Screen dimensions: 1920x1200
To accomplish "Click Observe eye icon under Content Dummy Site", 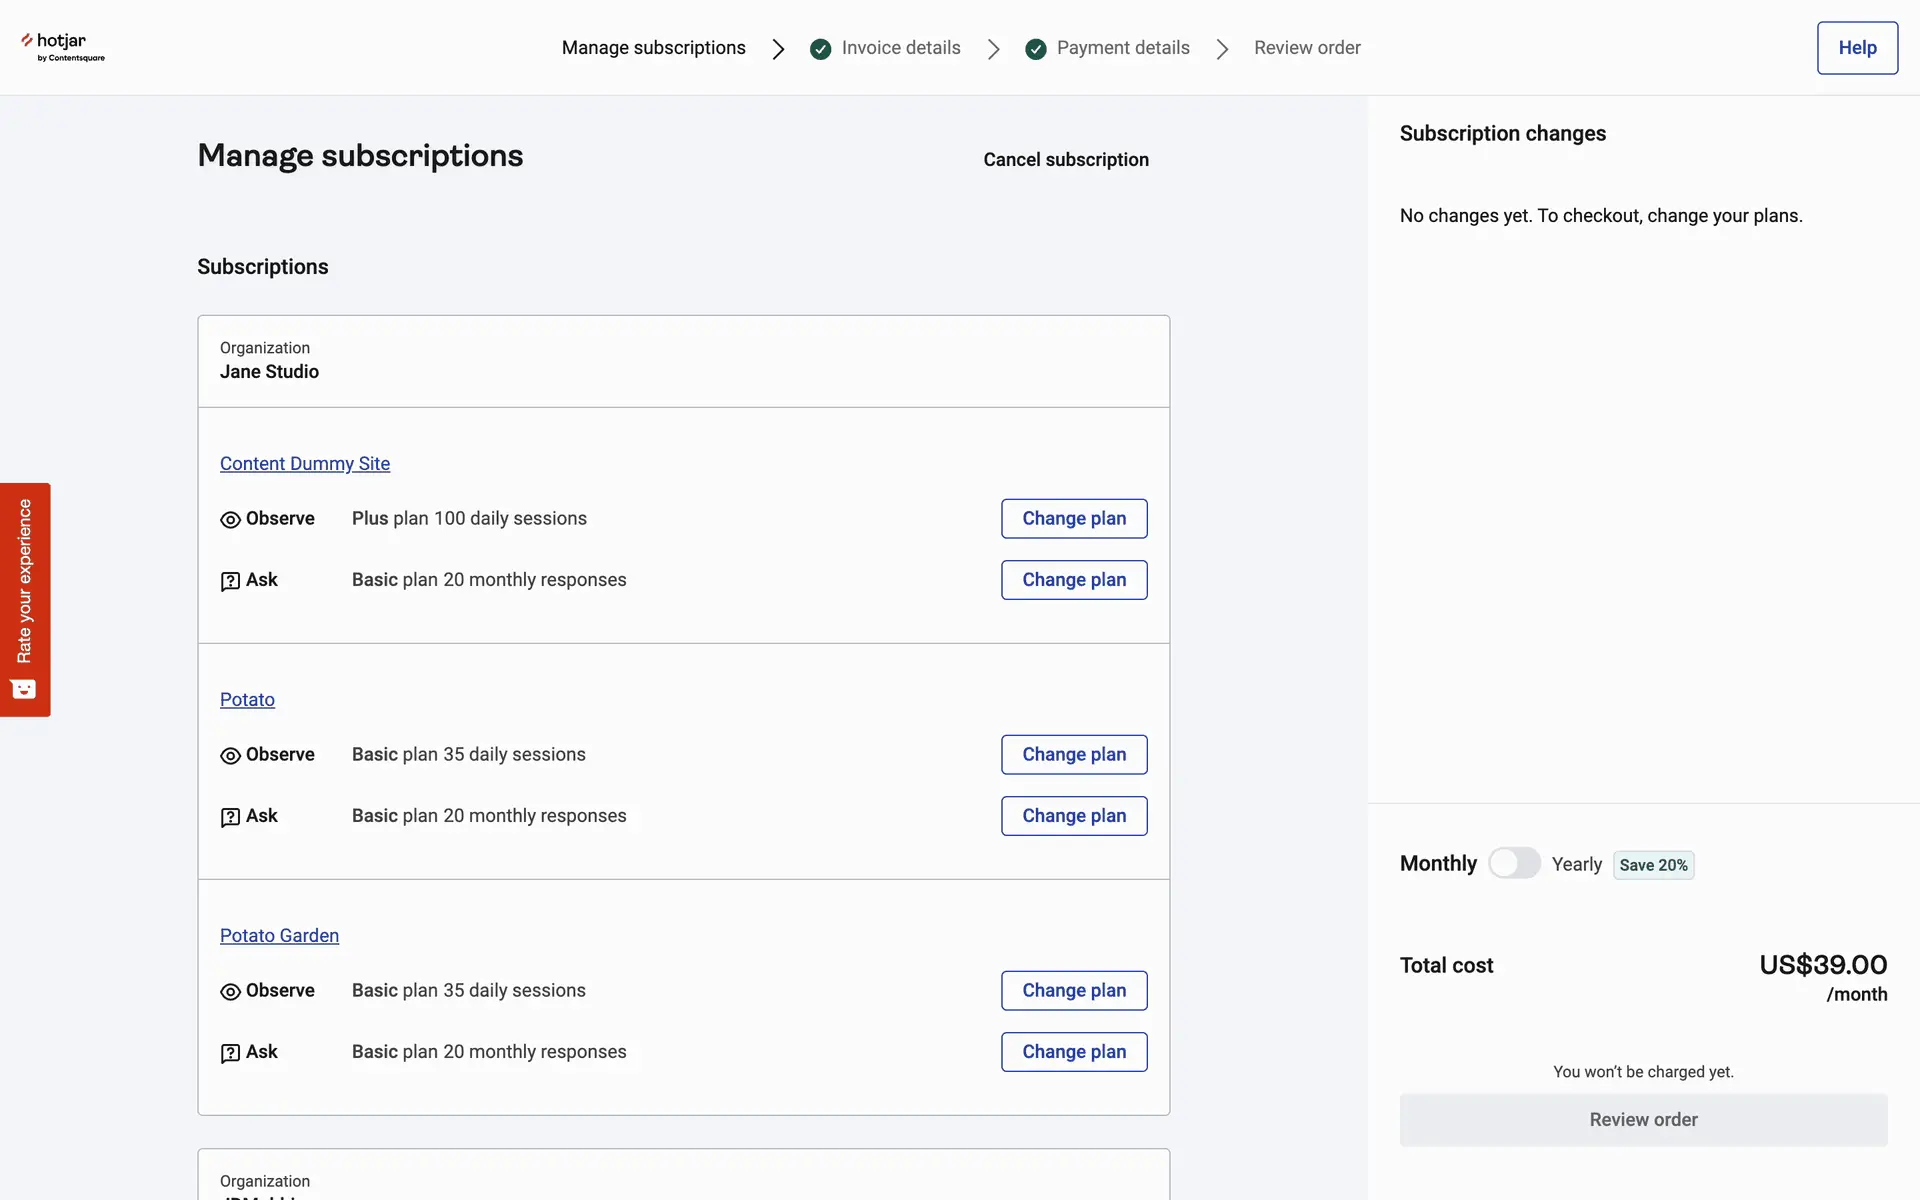I will tap(230, 520).
